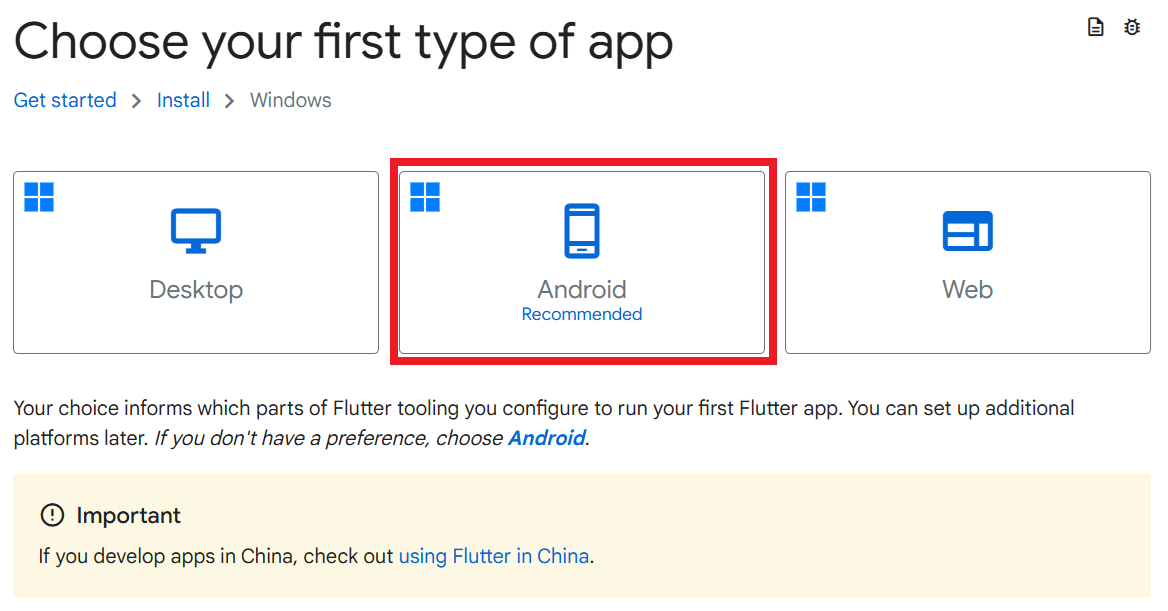Click the bug report icon

tap(1132, 27)
